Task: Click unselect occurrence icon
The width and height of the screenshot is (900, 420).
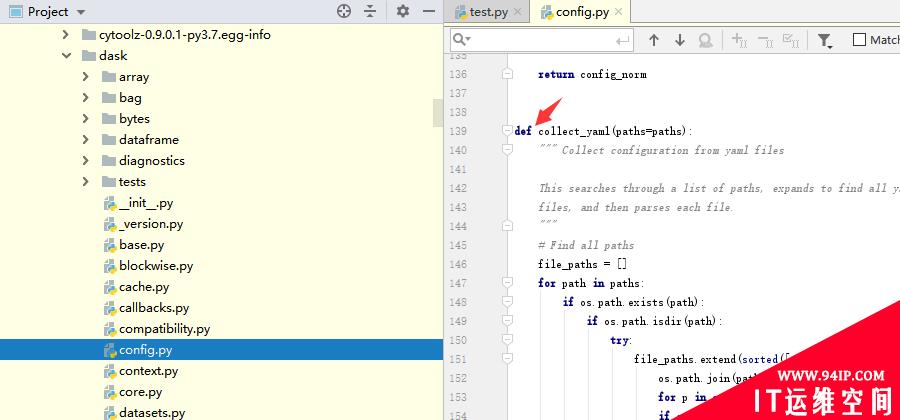Action: coord(765,40)
